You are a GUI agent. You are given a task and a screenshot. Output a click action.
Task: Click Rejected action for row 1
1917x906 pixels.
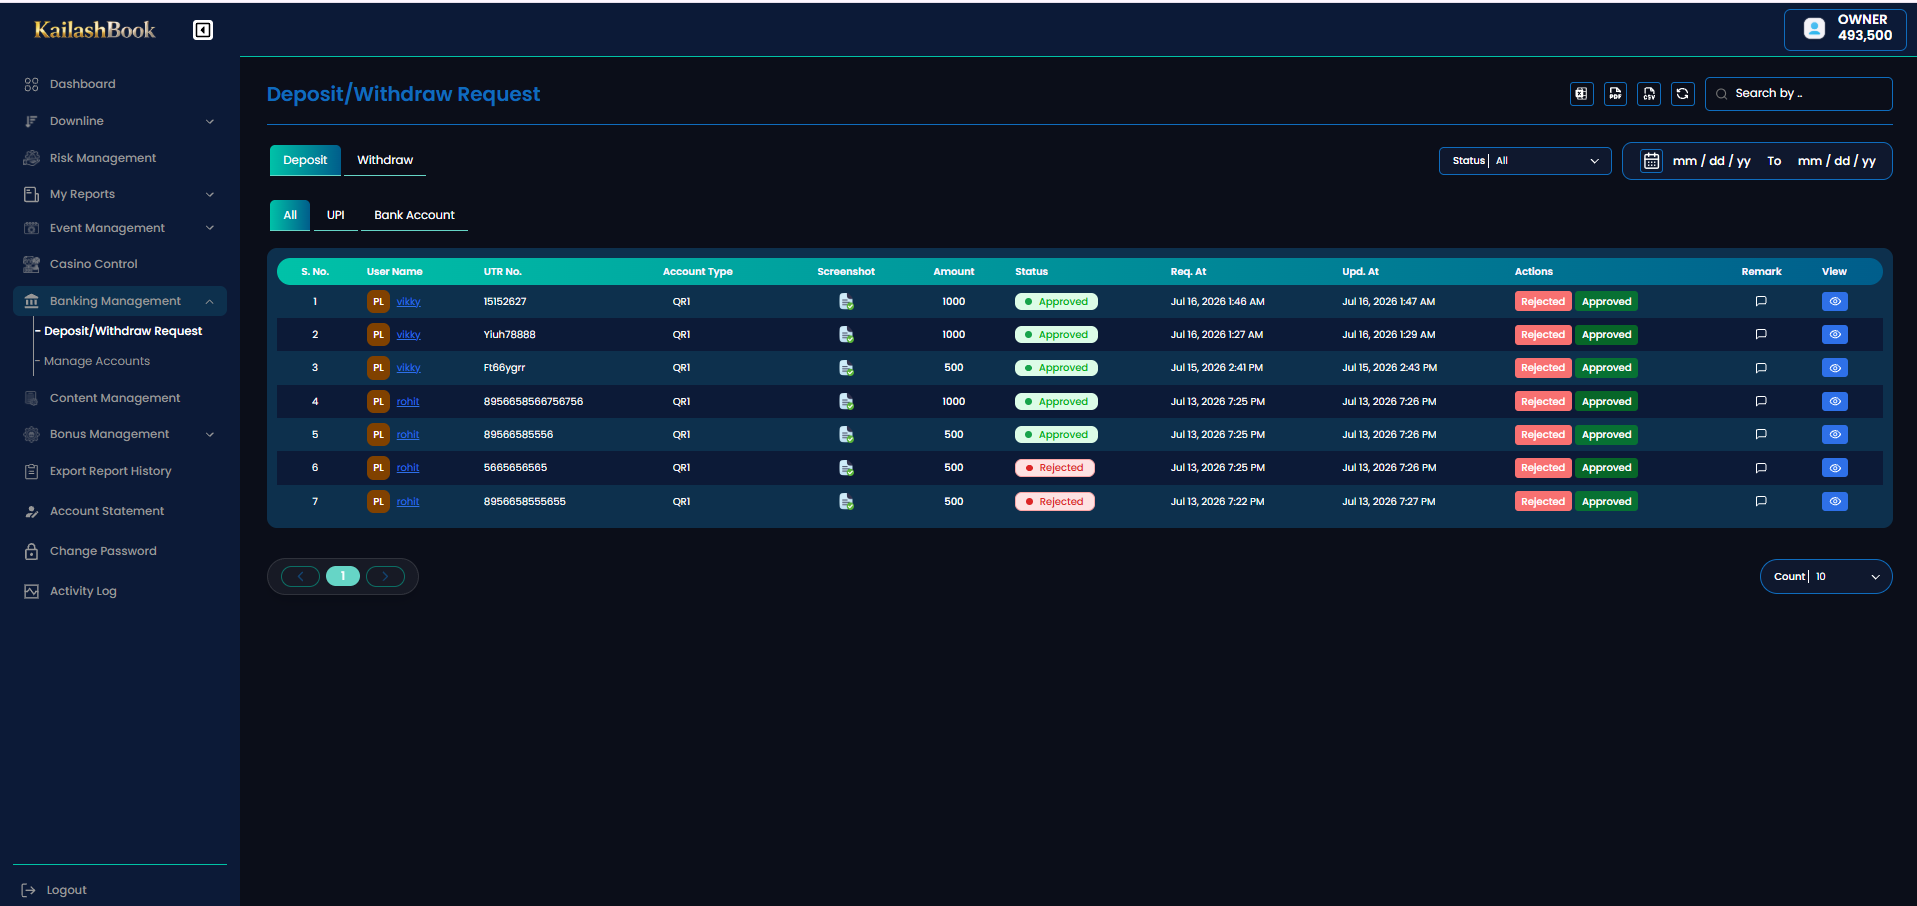tap(1543, 301)
